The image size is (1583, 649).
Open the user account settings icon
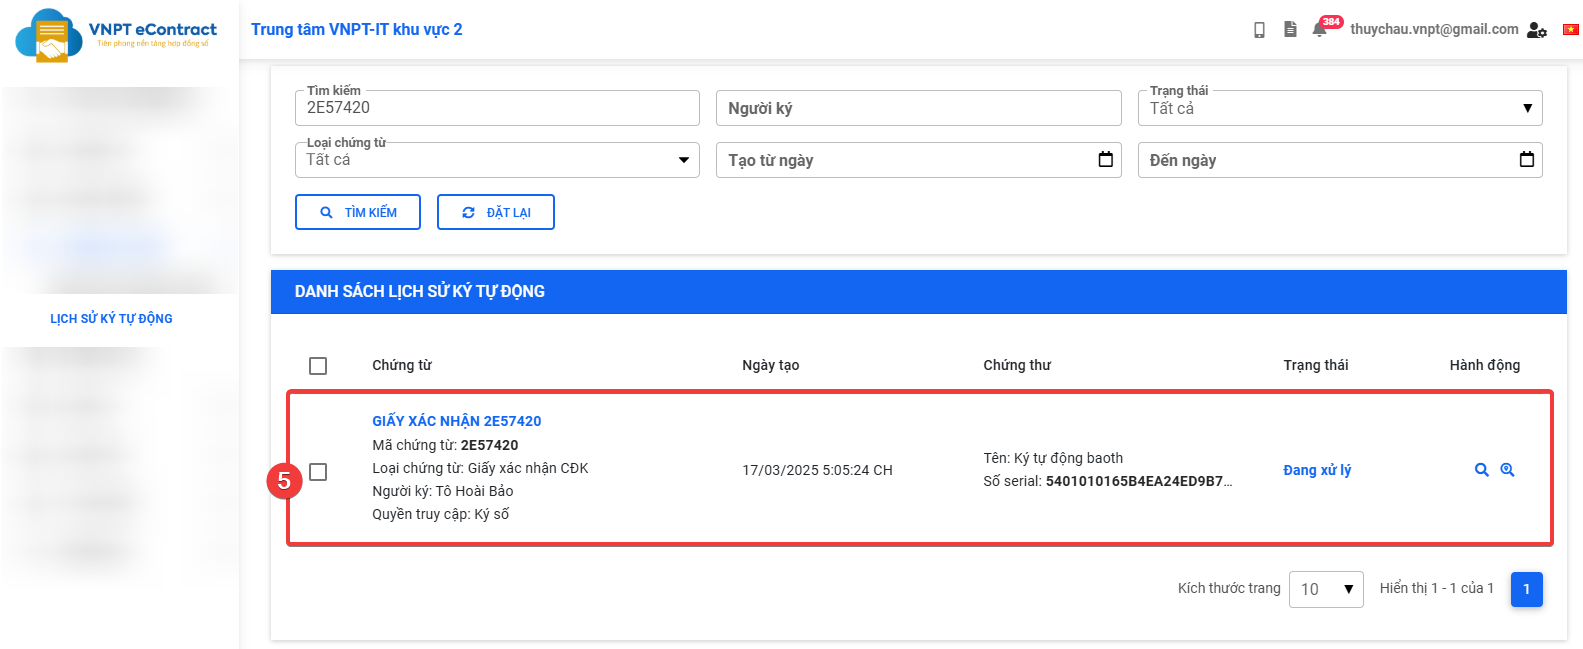tap(1537, 30)
